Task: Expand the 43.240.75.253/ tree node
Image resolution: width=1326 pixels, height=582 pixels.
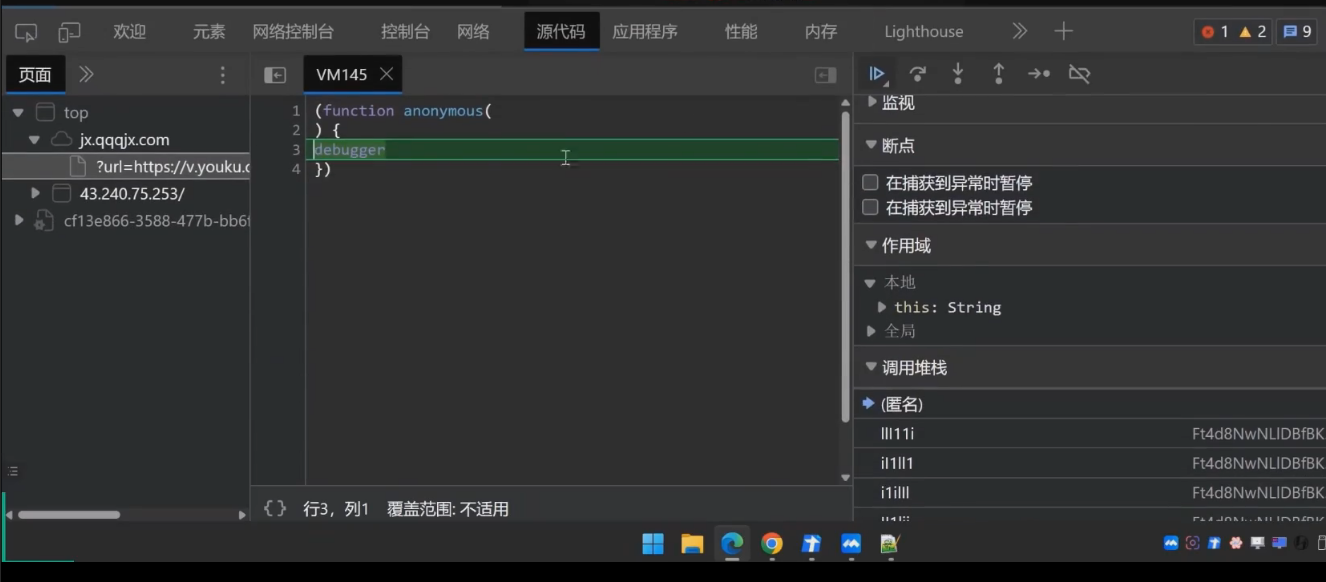Action: tap(36, 193)
